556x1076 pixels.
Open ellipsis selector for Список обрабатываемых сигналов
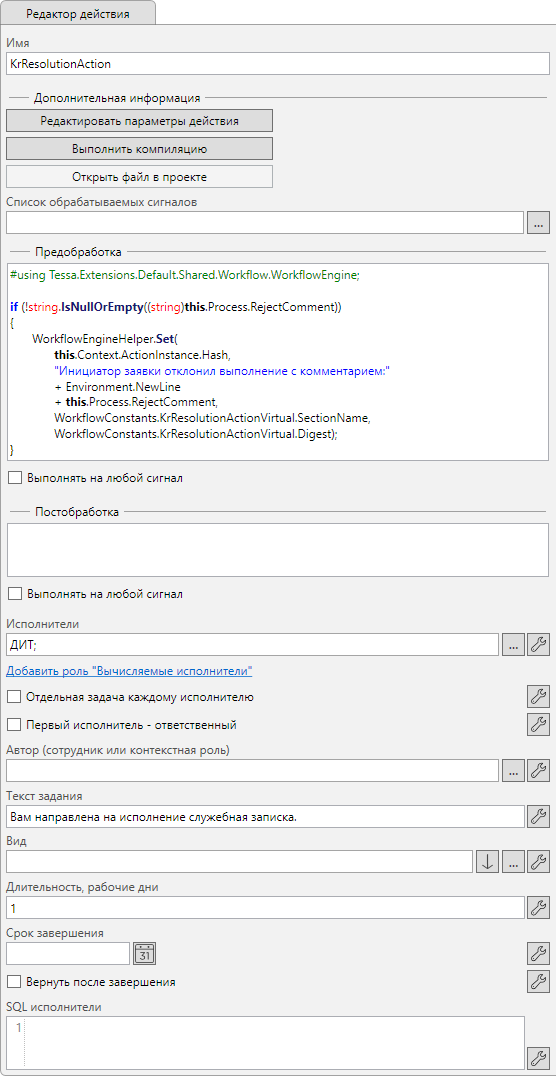coord(538,222)
